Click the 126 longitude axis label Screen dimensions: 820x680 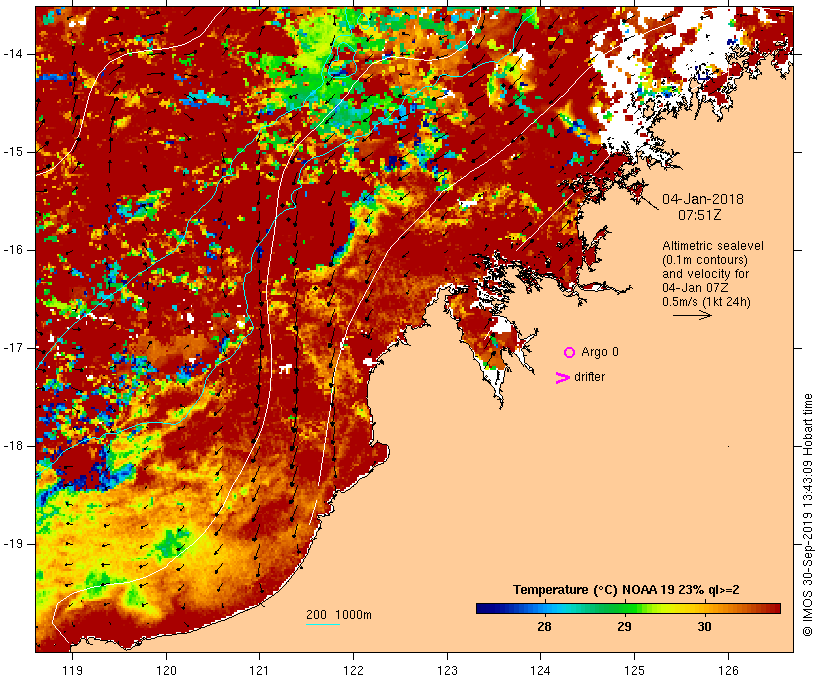728,670
